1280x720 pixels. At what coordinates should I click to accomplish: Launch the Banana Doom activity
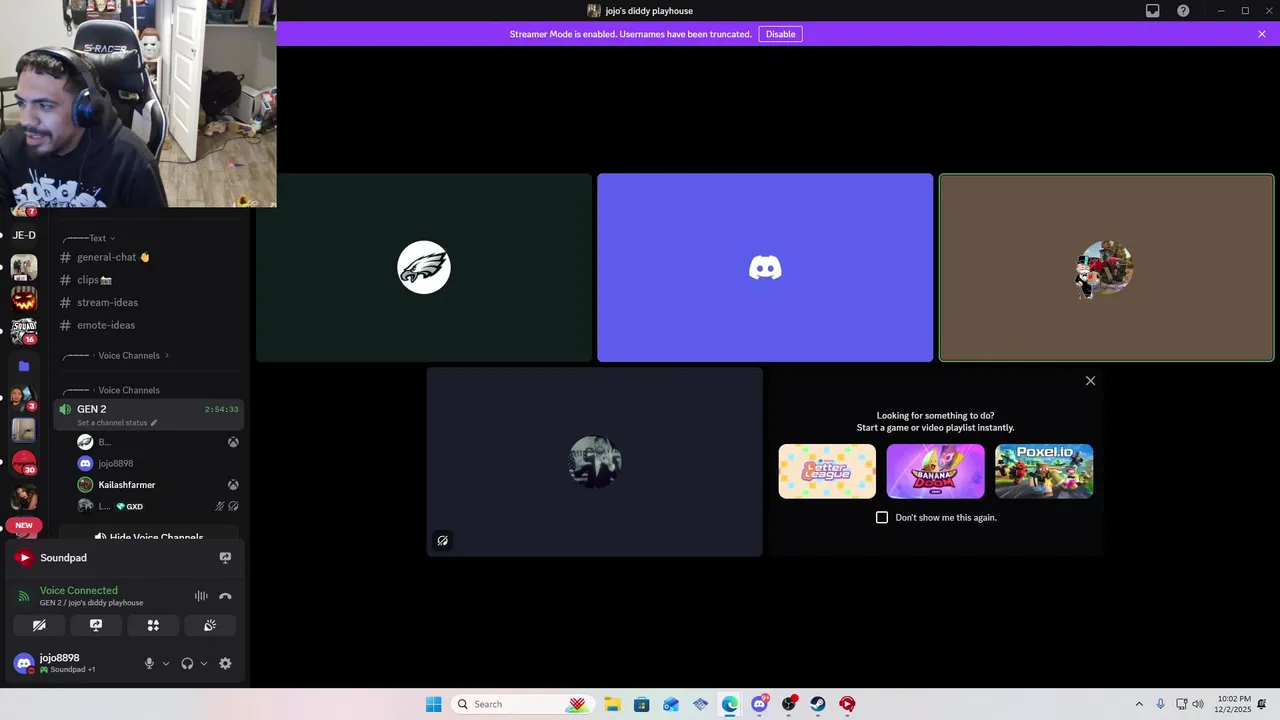[935, 471]
